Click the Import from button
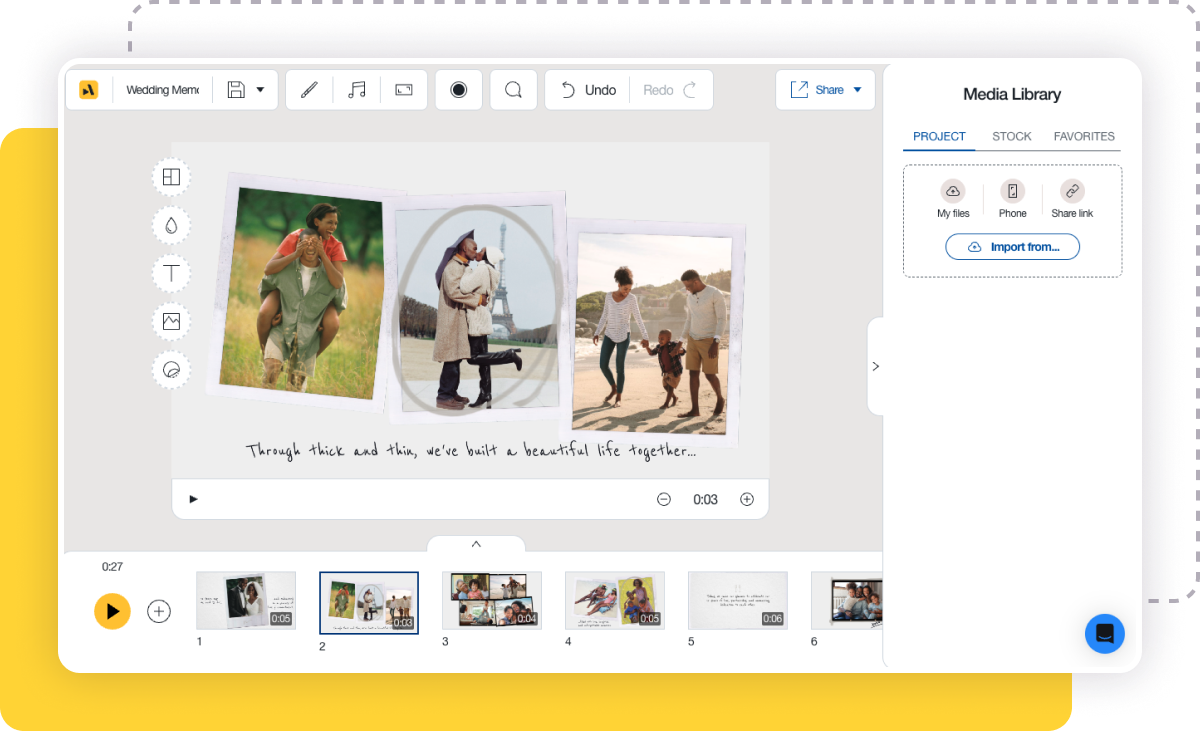This screenshot has width=1200, height=731. (1012, 246)
